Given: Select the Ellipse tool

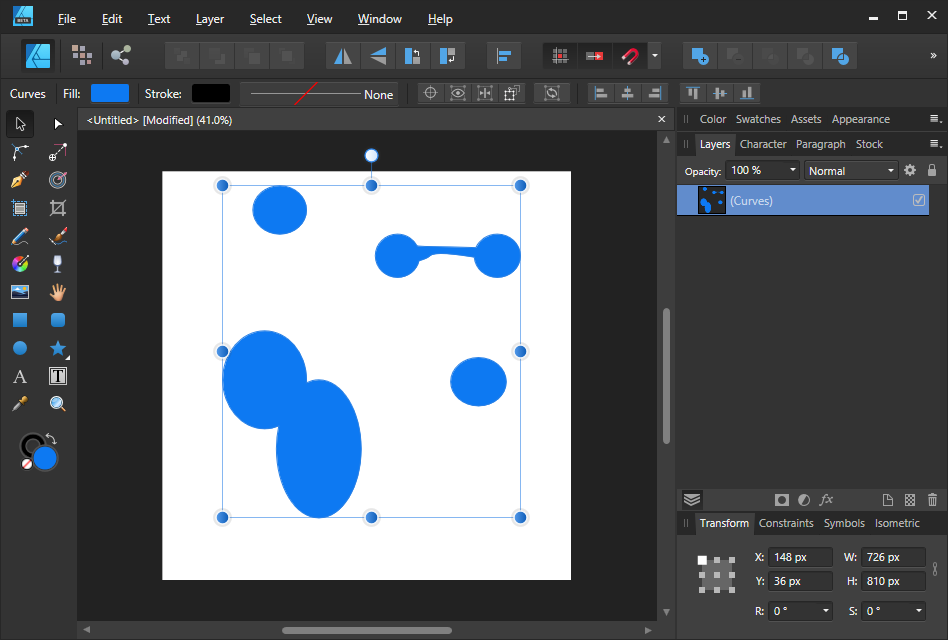Looking at the screenshot, I should 19,348.
